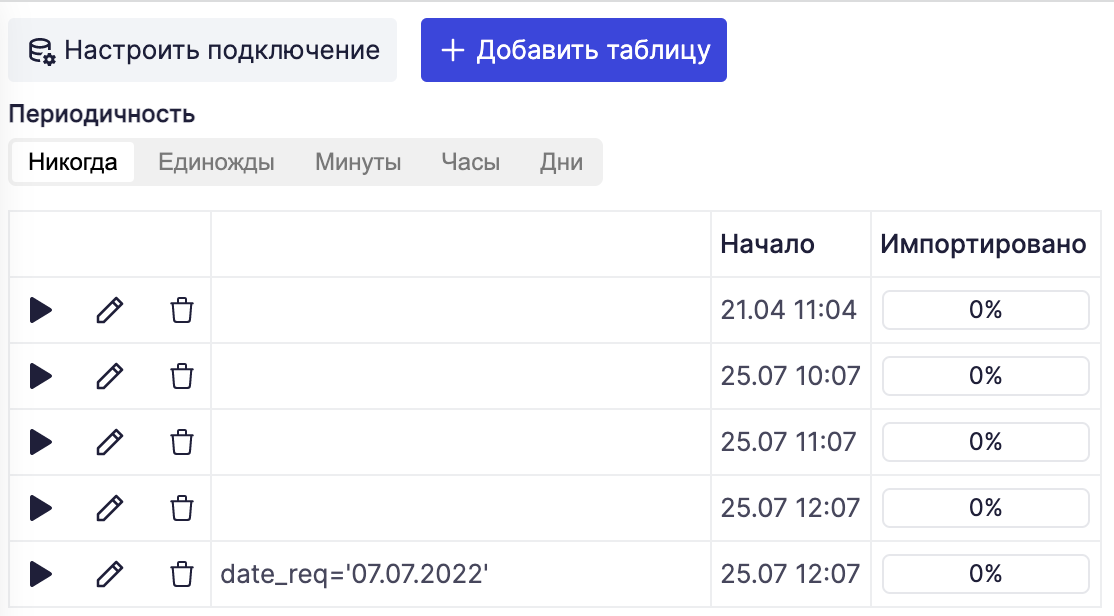Open the Дни periodicity tab

click(562, 162)
